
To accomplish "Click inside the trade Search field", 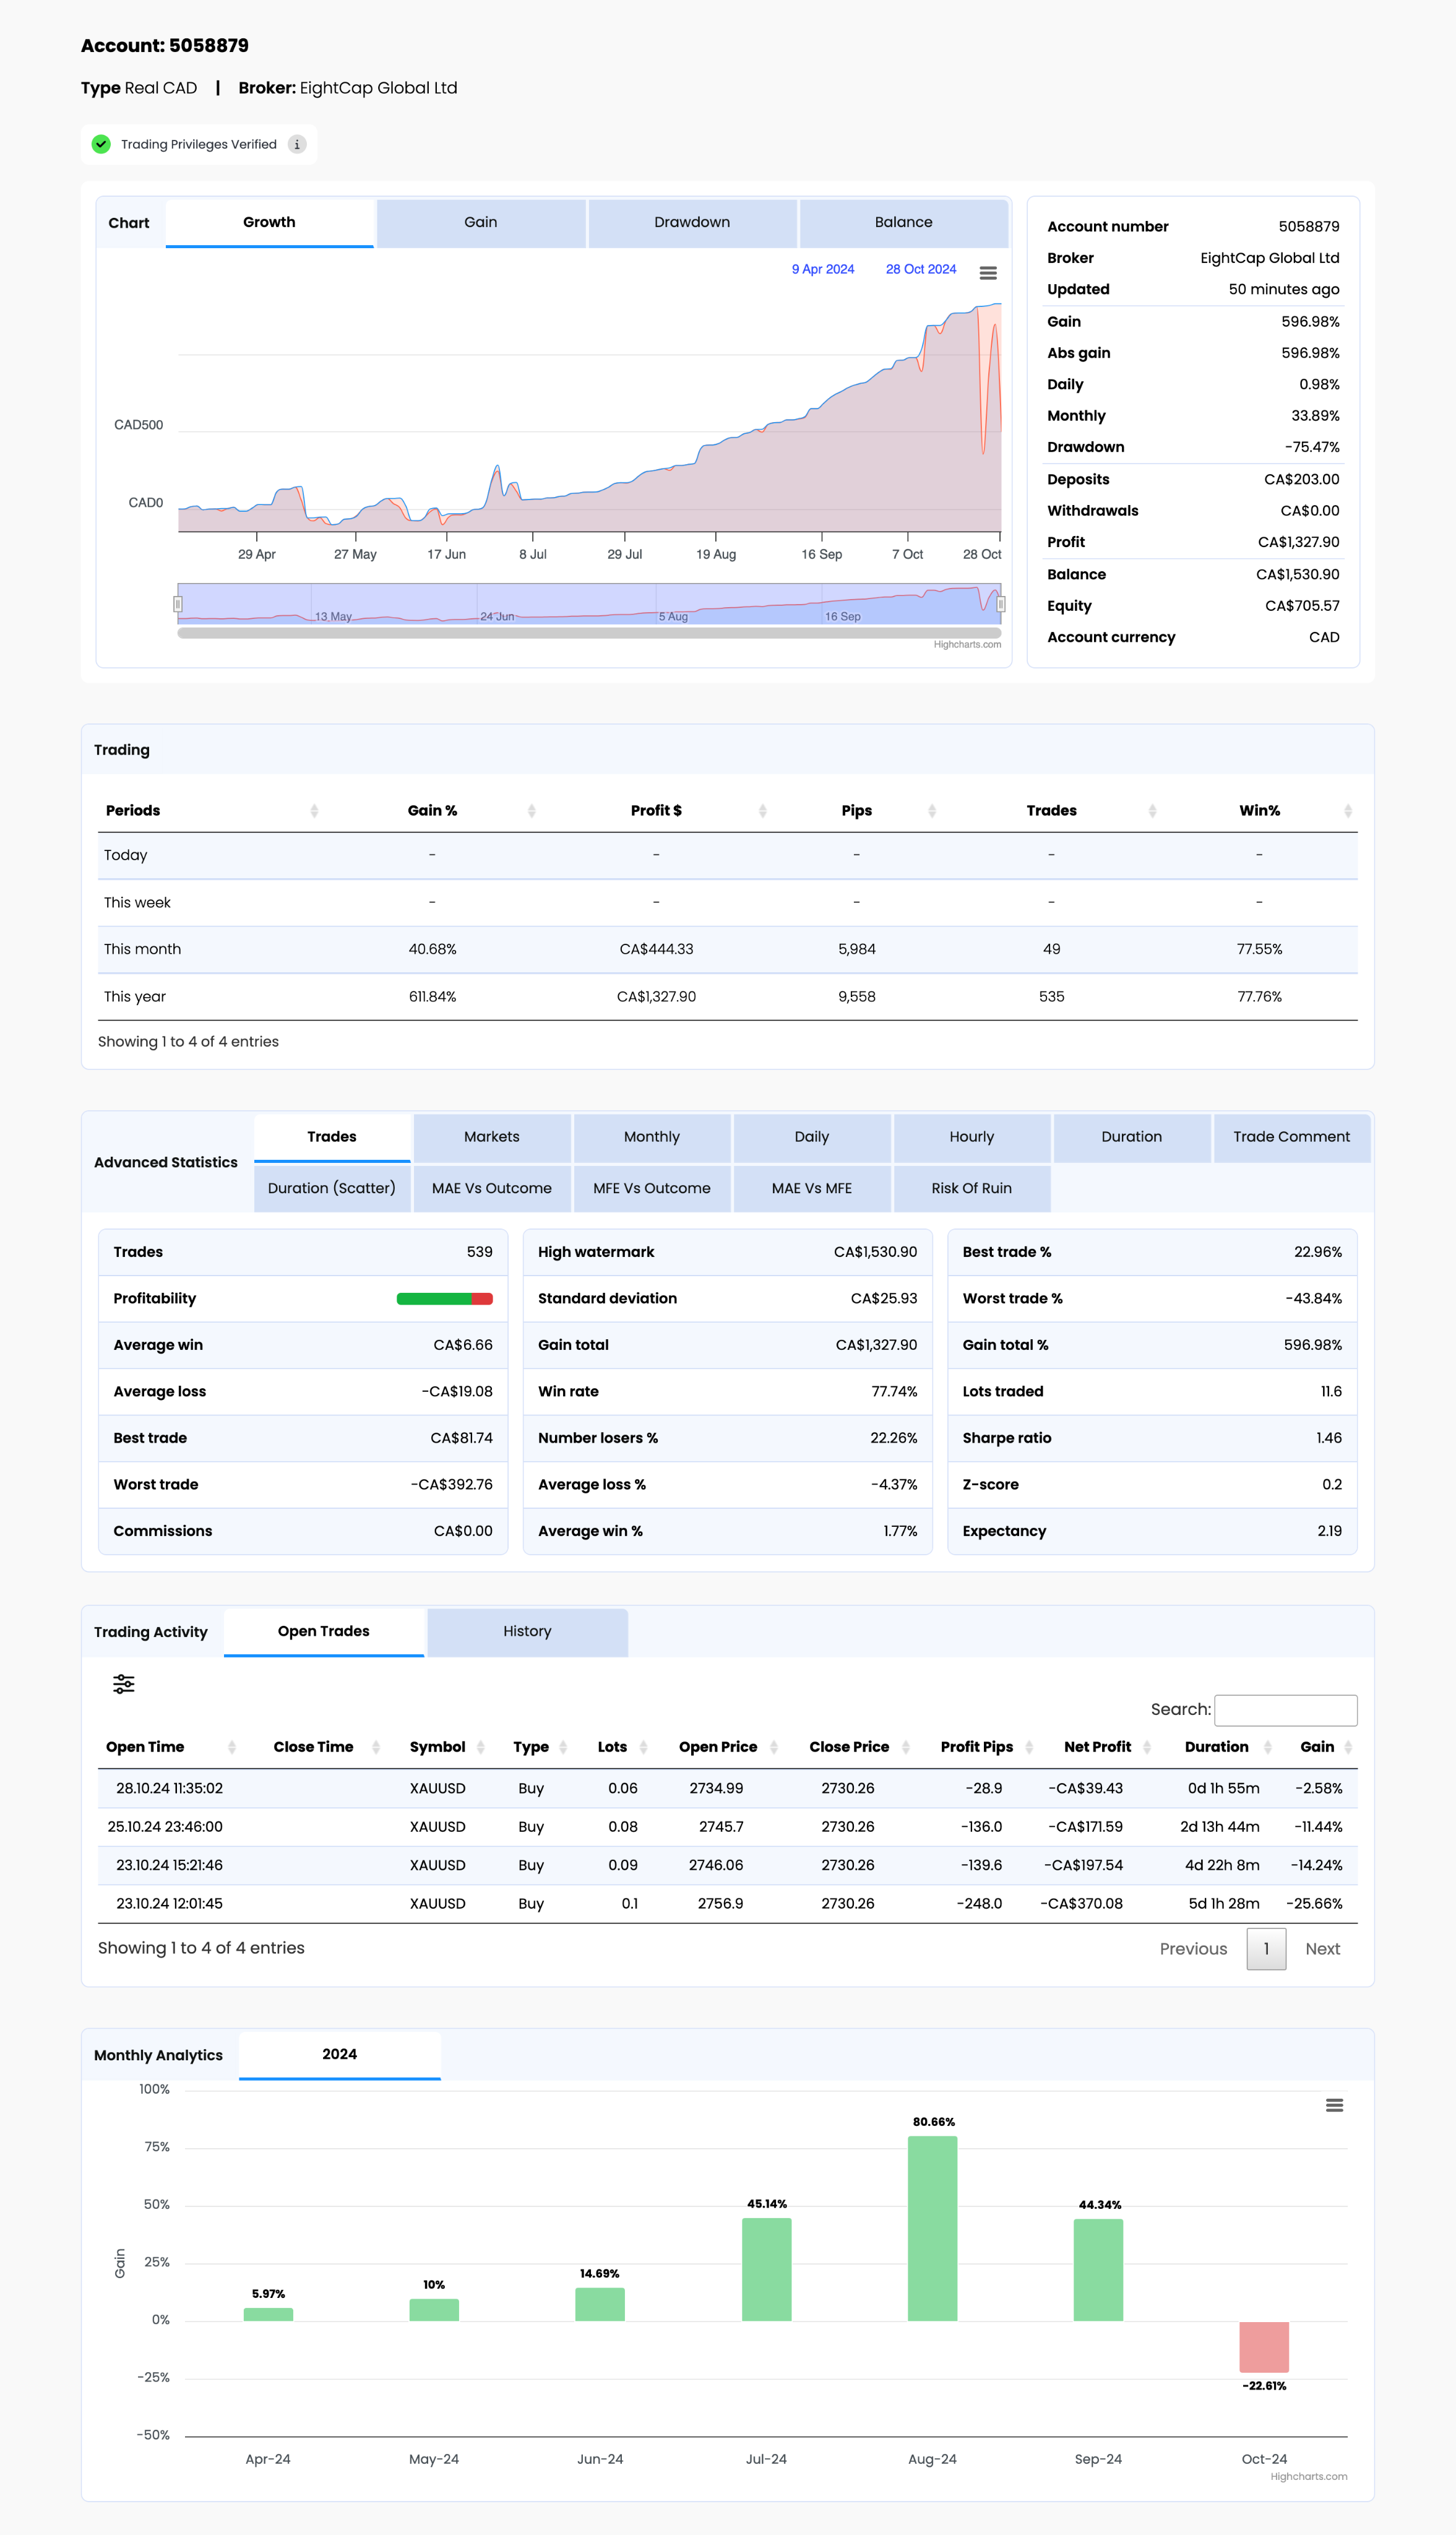I will [1286, 1710].
